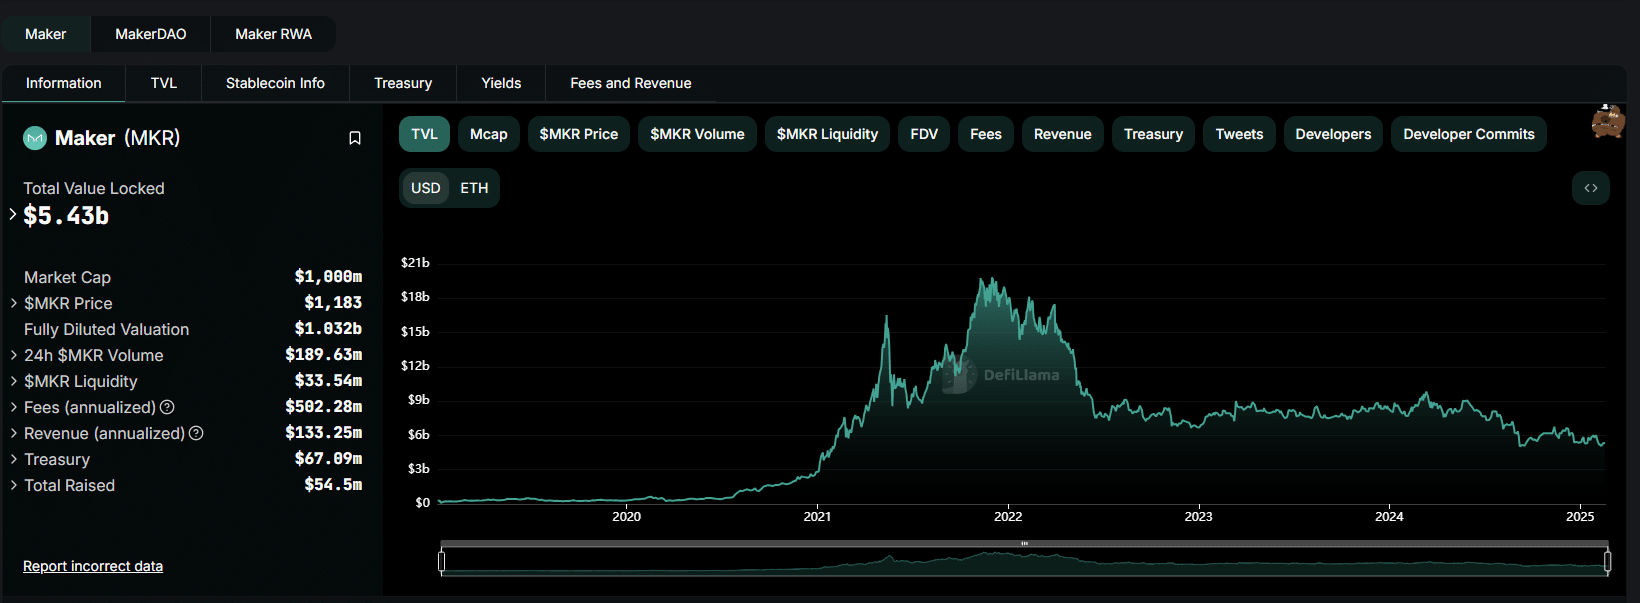This screenshot has height=603, width=1640.
Task: Switch chart denomination to USD
Action: click(x=426, y=188)
